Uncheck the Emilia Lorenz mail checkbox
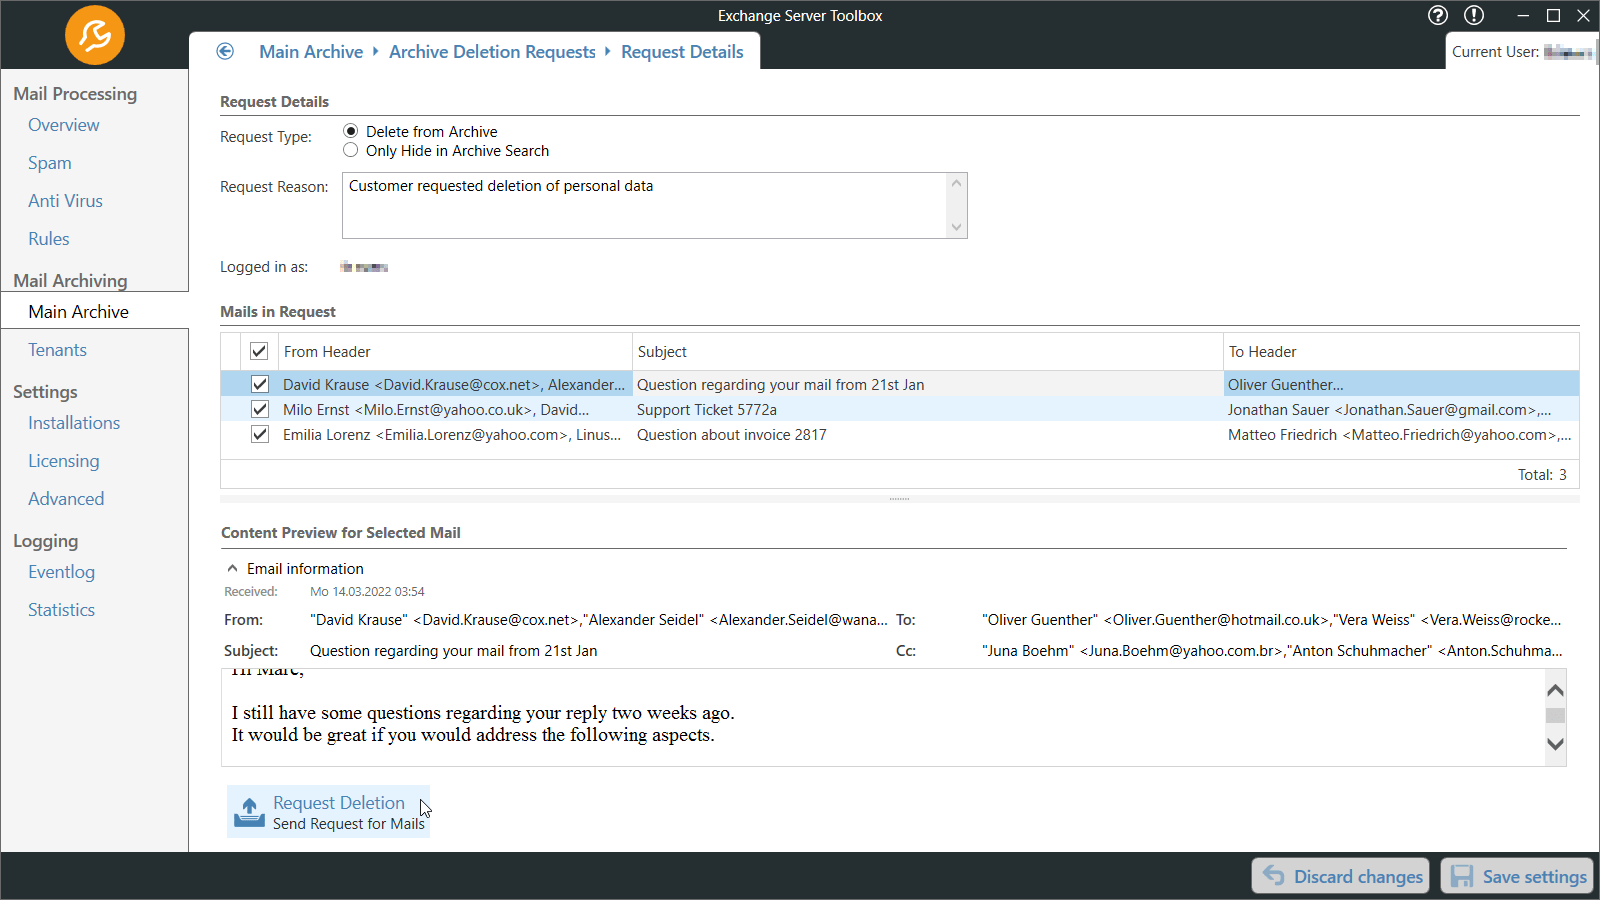 pos(260,434)
